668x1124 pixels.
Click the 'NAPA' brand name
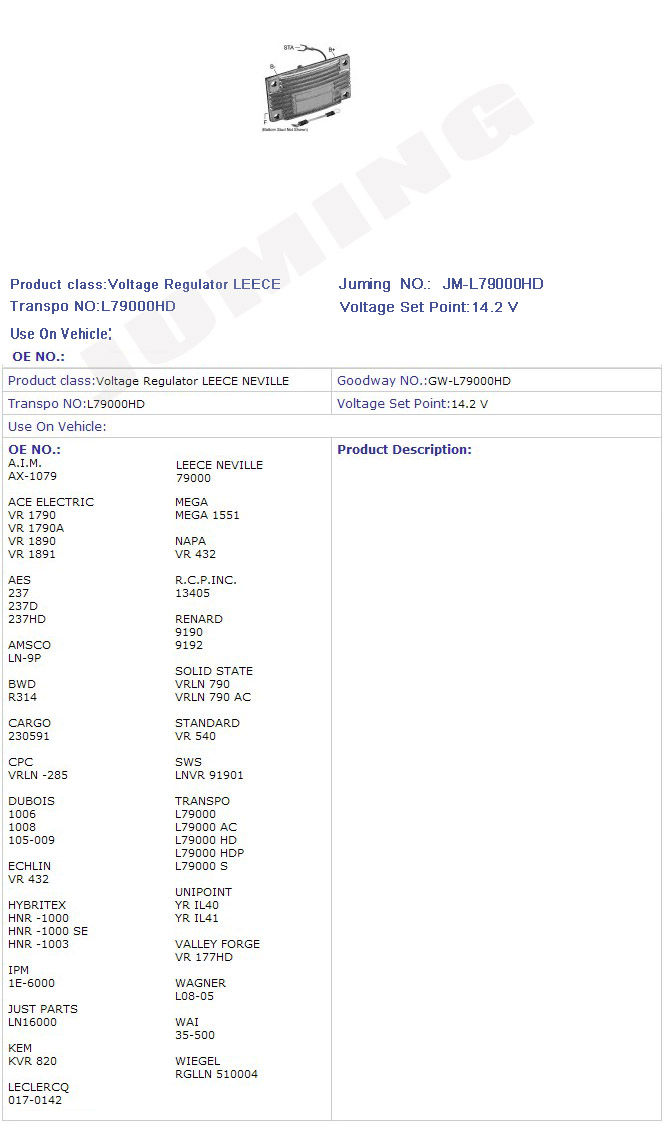(x=191, y=541)
